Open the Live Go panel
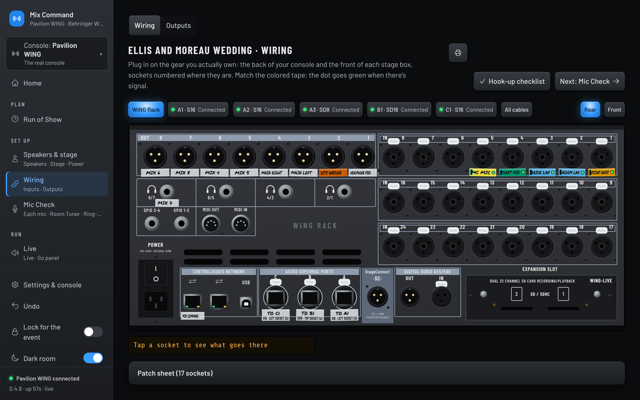Screen dimensions: 640x400 click(x=57, y=253)
